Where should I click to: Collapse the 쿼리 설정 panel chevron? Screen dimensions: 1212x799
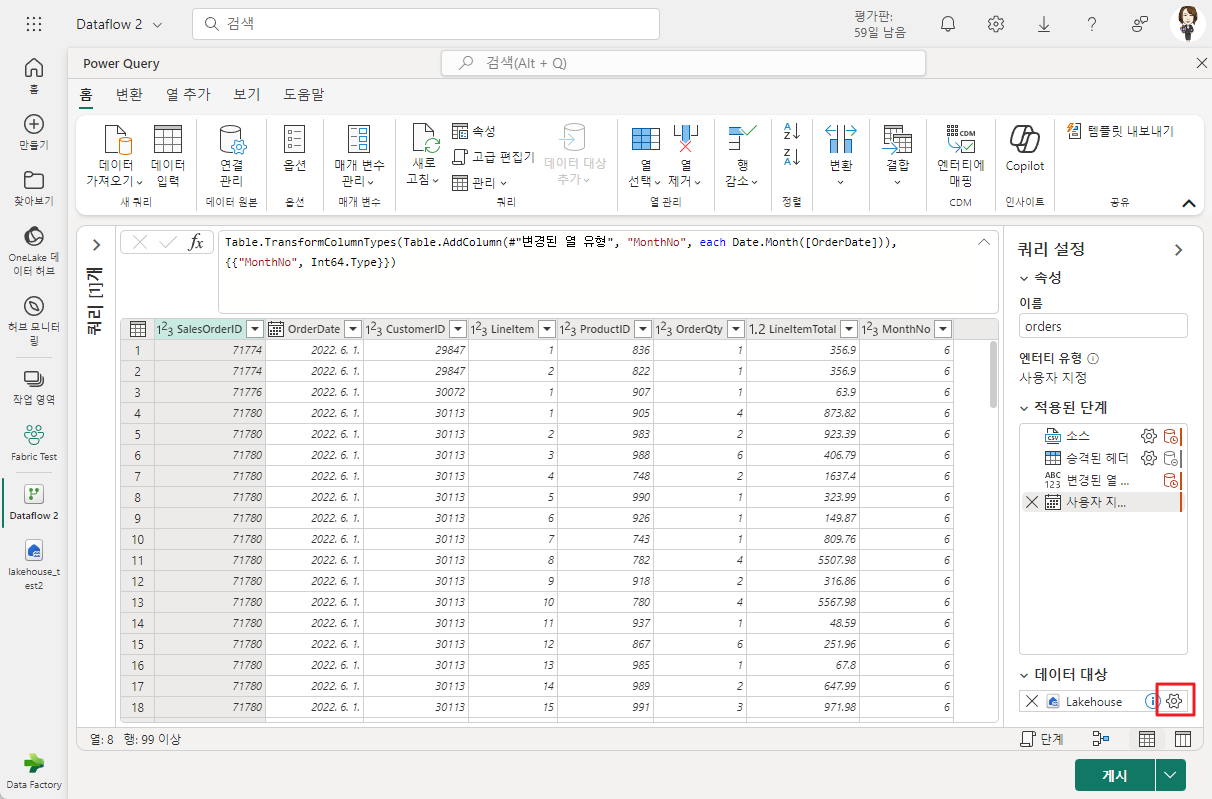[x=1178, y=250]
